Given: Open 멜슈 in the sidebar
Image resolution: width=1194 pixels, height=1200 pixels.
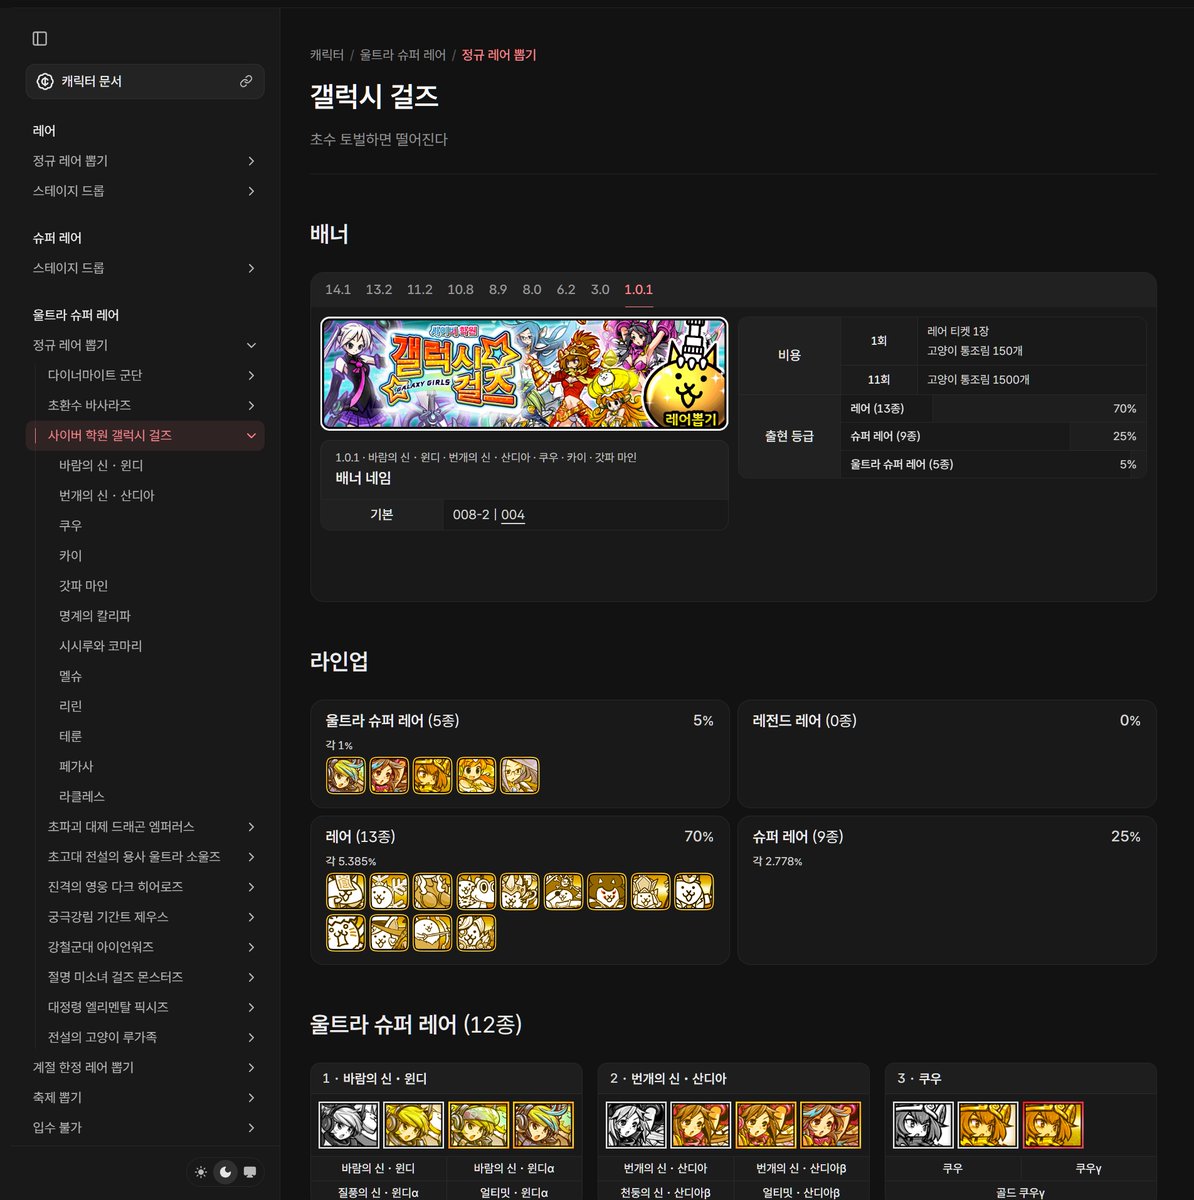Looking at the screenshot, I should pyautogui.click(x=70, y=676).
